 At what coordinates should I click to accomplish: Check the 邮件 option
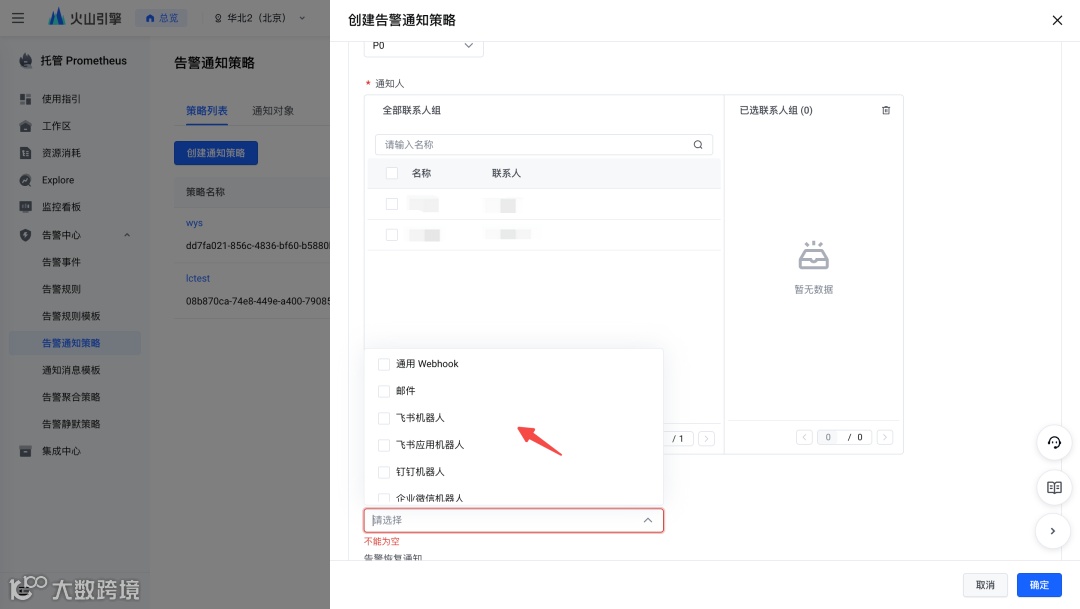384,391
